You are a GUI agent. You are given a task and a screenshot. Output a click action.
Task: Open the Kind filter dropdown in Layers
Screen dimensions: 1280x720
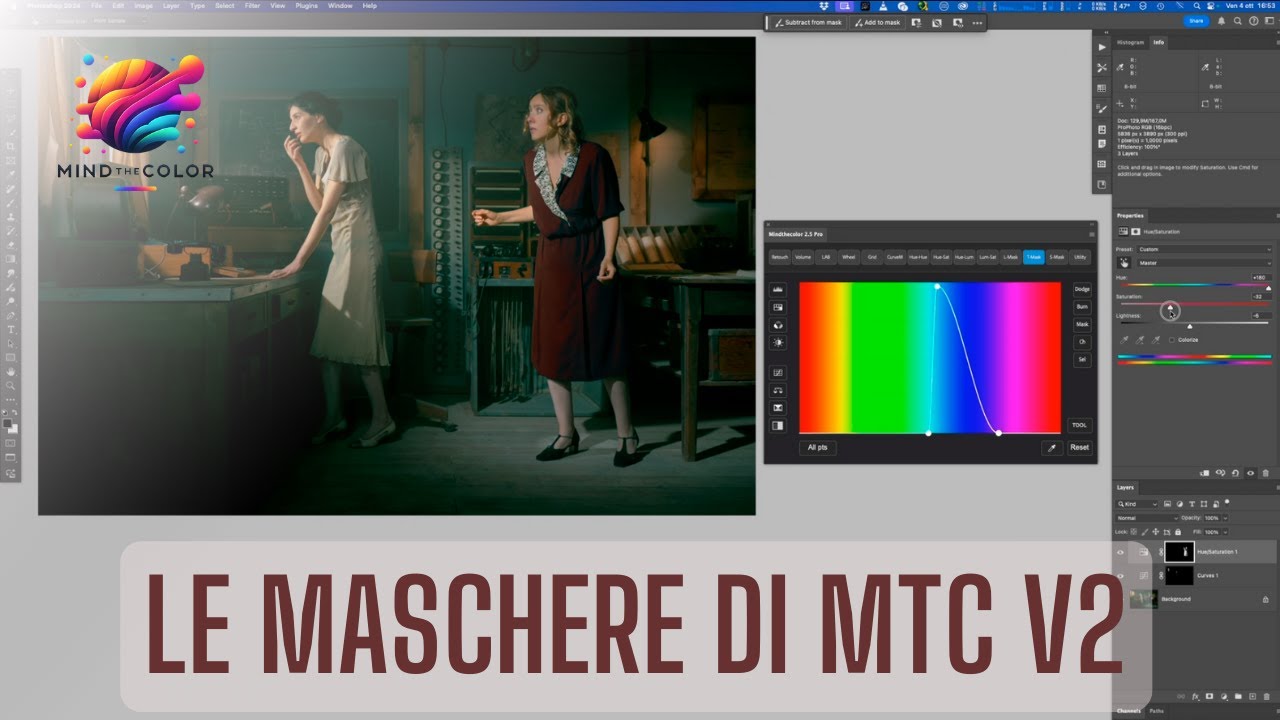click(1138, 504)
